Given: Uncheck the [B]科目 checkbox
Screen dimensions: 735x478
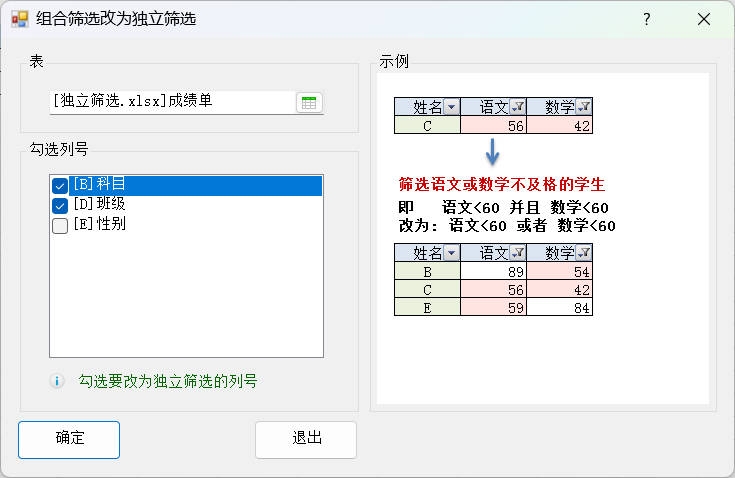Looking at the screenshot, I should [x=60, y=185].
